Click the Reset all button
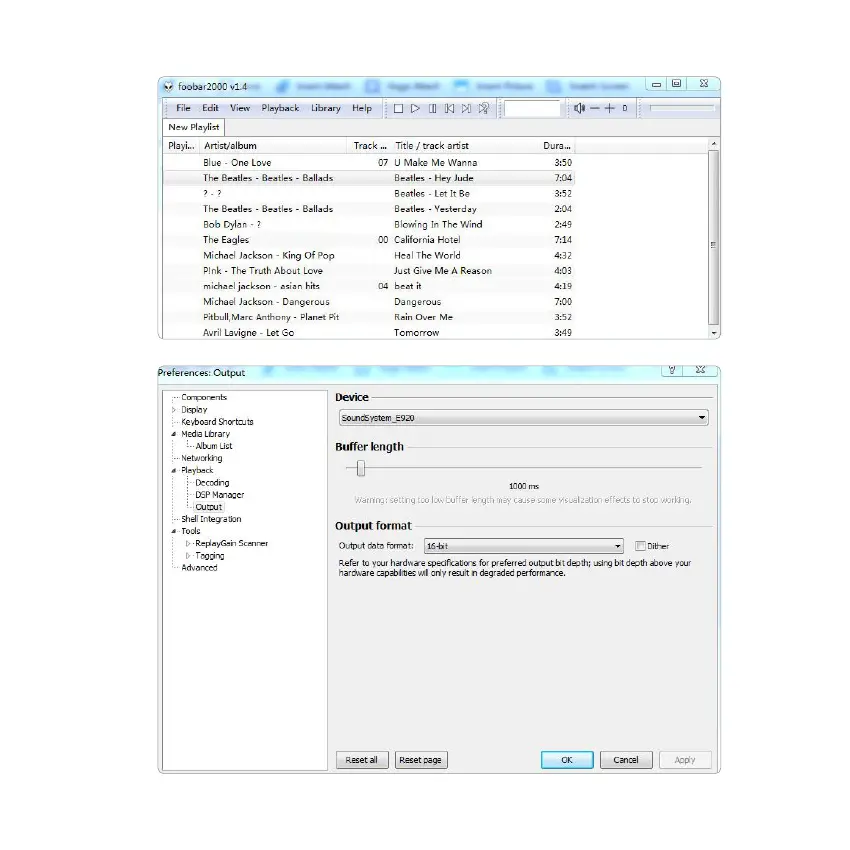850x850 pixels. pyautogui.click(x=362, y=760)
